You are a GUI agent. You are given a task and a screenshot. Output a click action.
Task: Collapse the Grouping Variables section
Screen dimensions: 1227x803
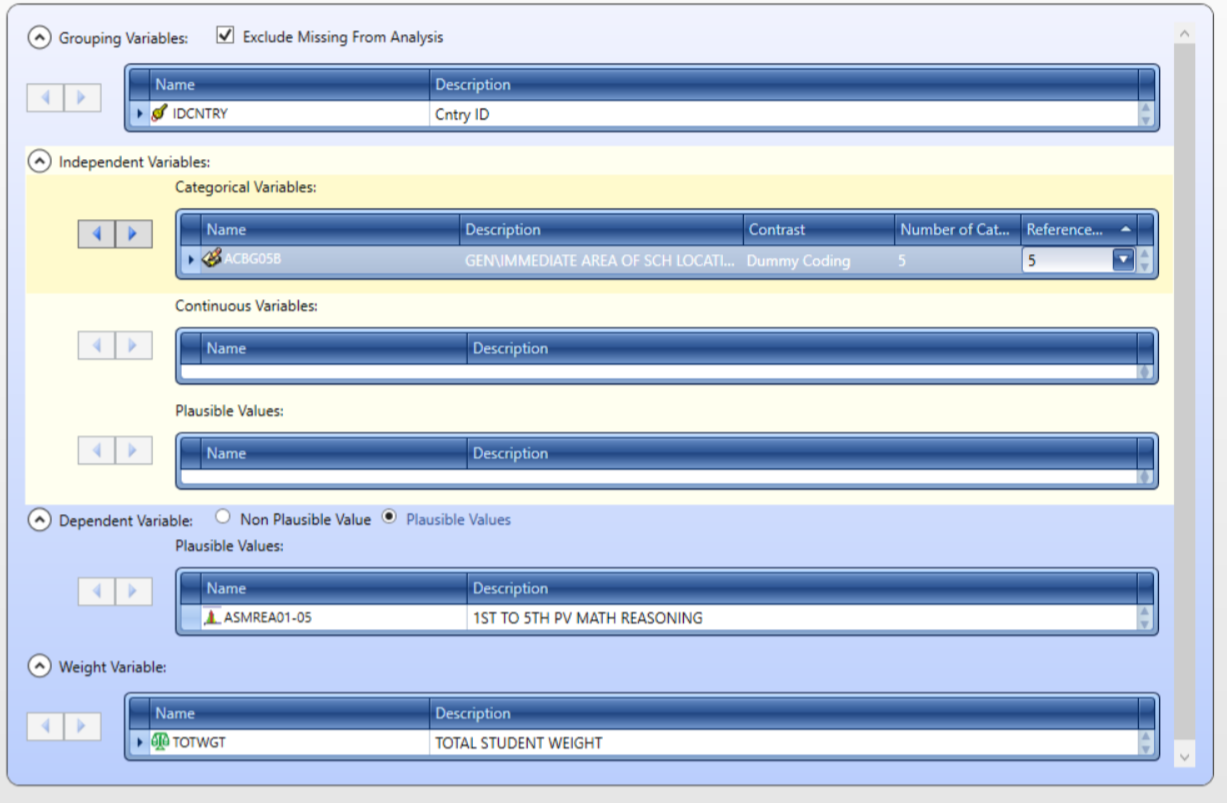pos(39,38)
